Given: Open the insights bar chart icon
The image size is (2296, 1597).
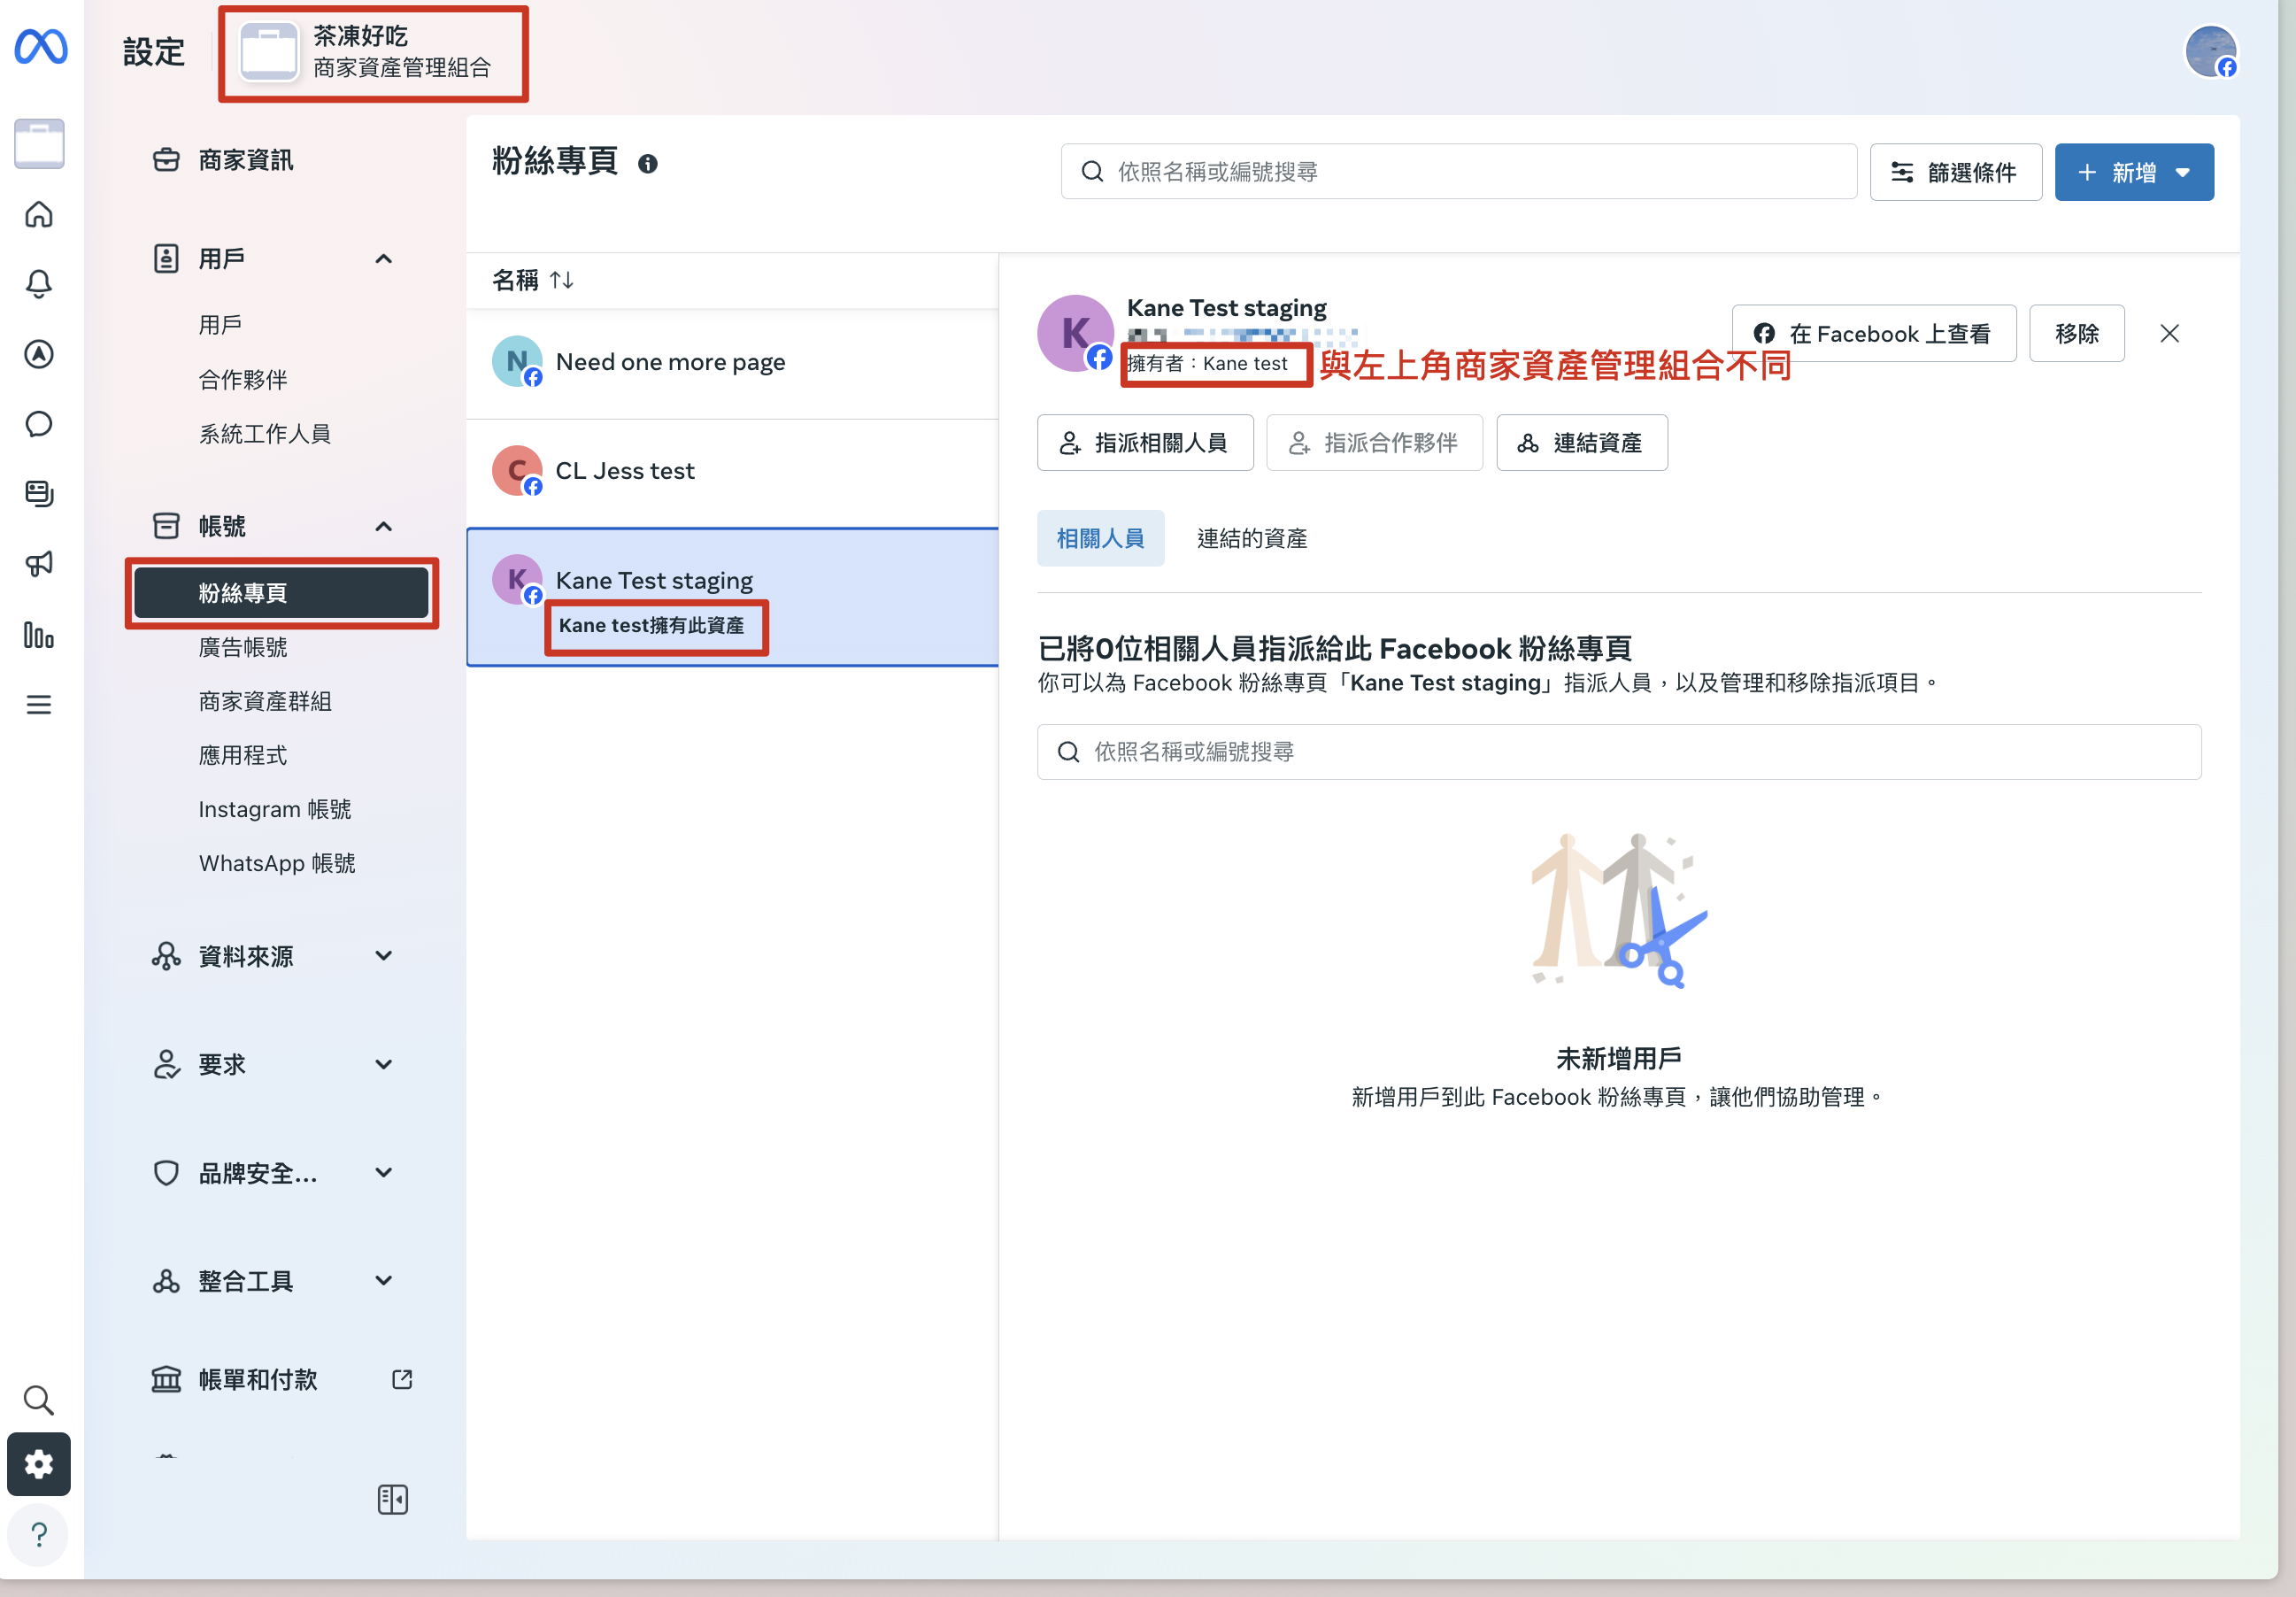Looking at the screenshot, I should tap(39, 635).
